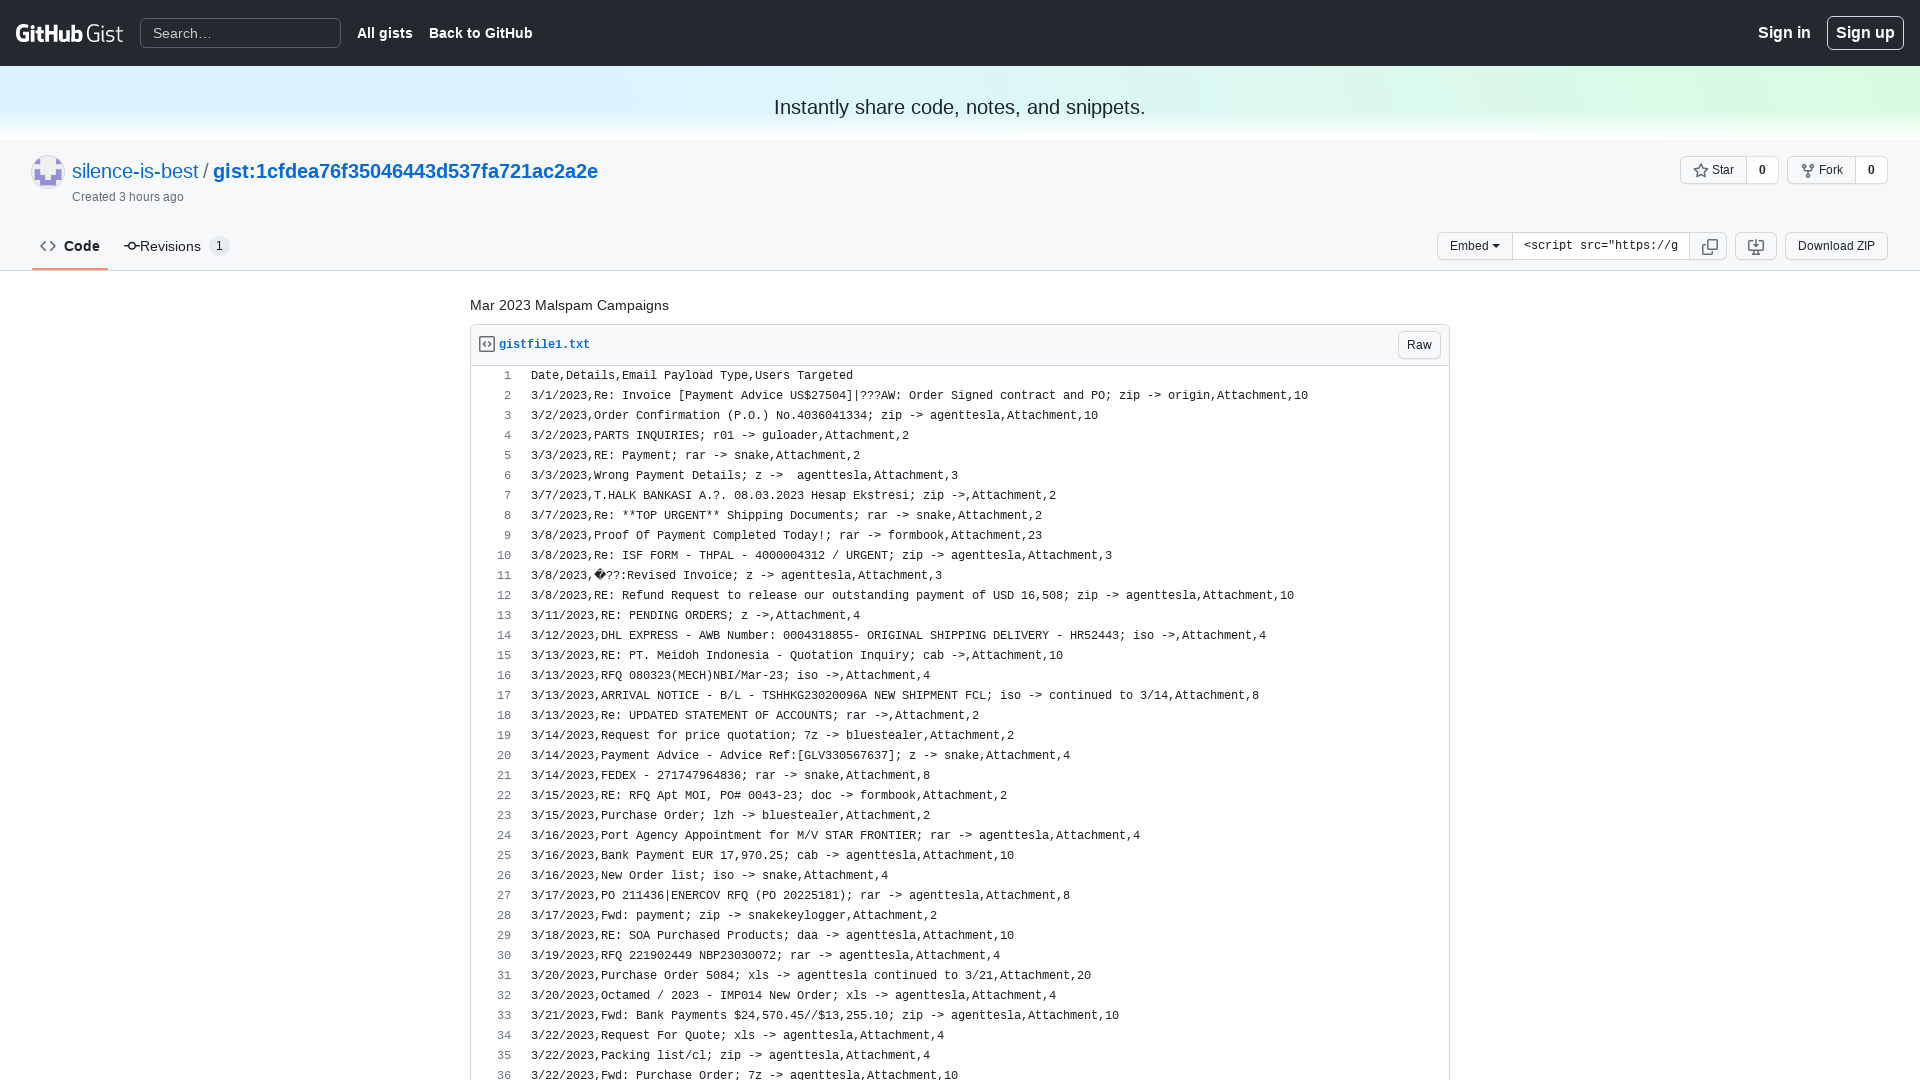This screenshot has height=1080, width=1920.
Task: Select the Revisions 1 tab
Action: coord(175,245)
